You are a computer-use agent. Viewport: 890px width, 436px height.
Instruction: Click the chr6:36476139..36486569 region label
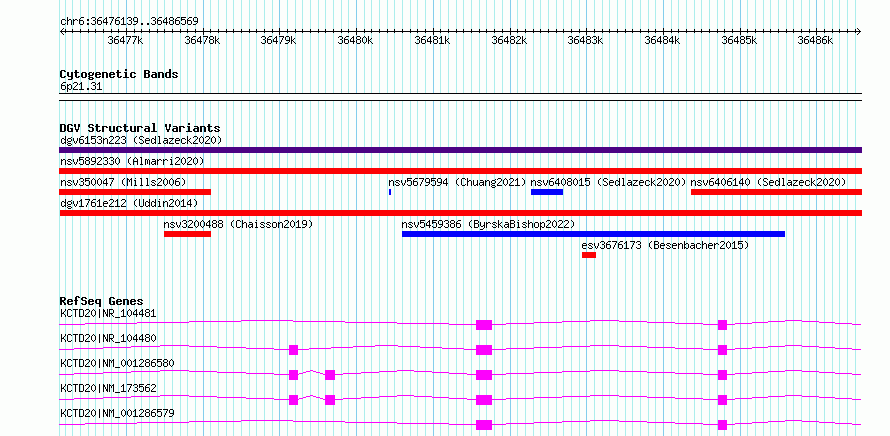pos(129,22)
